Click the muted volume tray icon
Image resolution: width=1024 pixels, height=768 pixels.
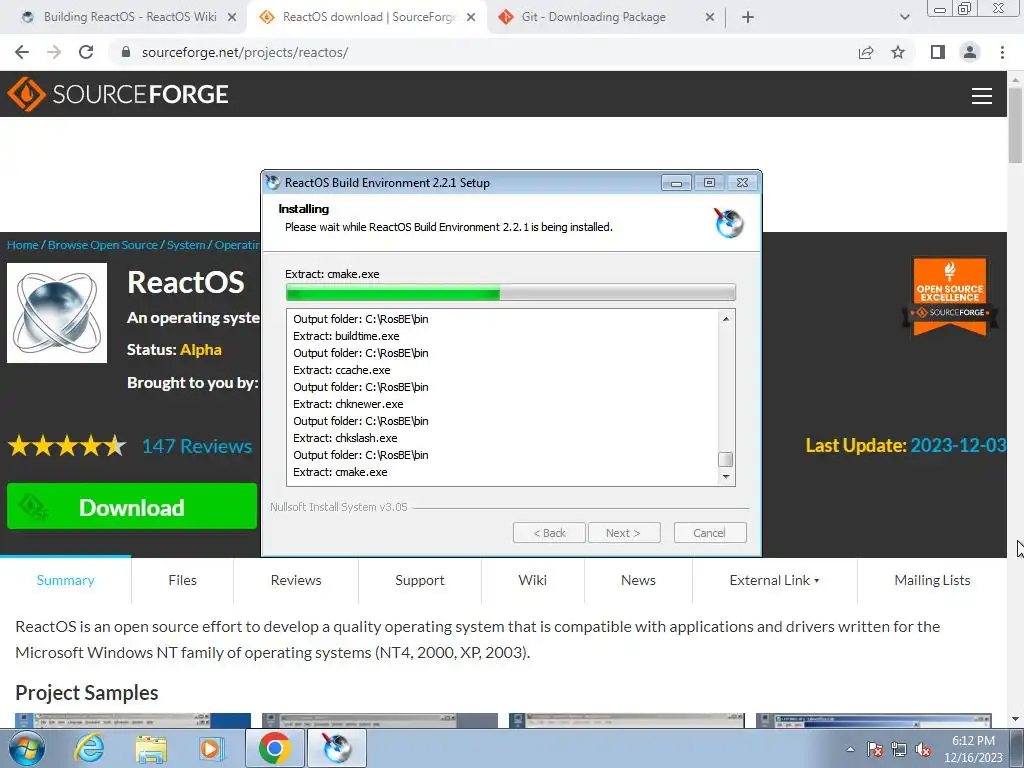tap(923, 749)
